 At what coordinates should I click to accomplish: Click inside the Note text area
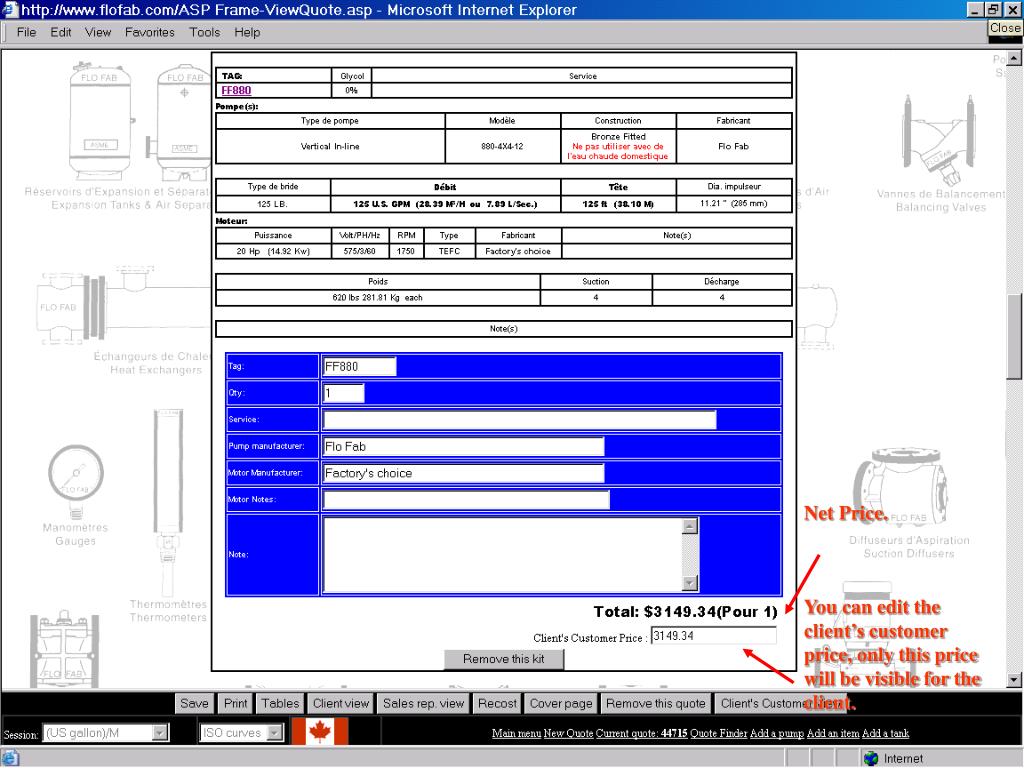[x=502, y=554]
